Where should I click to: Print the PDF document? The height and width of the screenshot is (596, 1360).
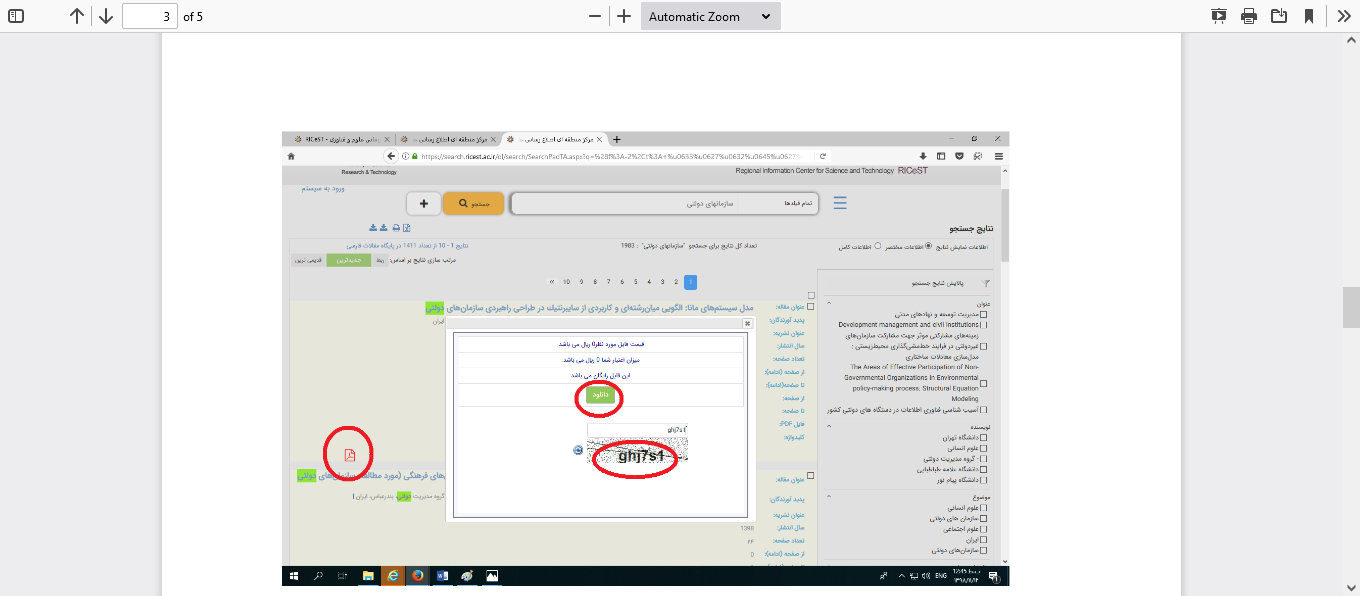click(1249, 16)
